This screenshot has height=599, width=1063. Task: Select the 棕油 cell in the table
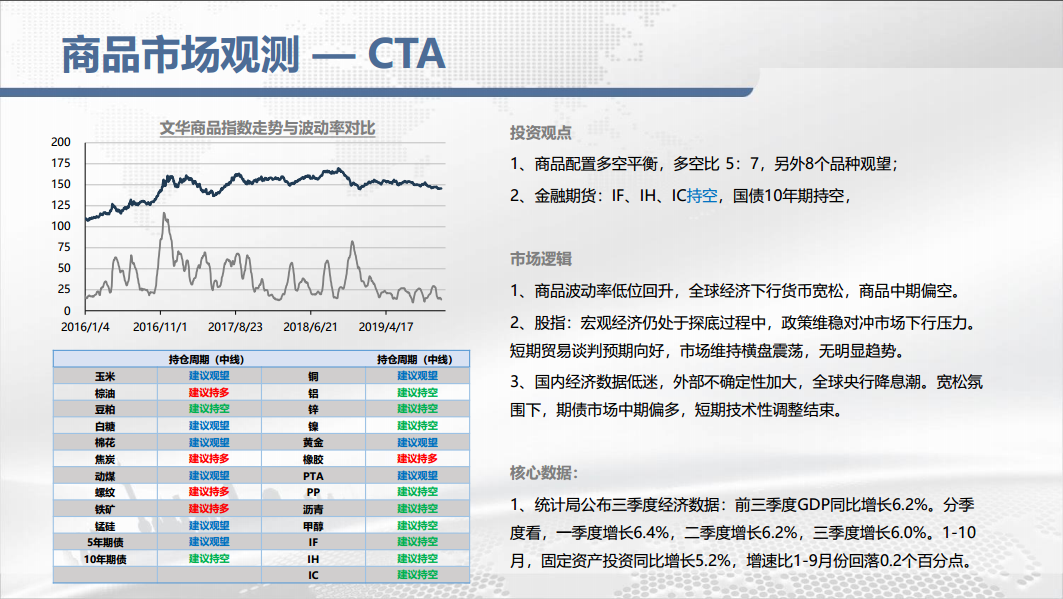(x=105, y=393)
